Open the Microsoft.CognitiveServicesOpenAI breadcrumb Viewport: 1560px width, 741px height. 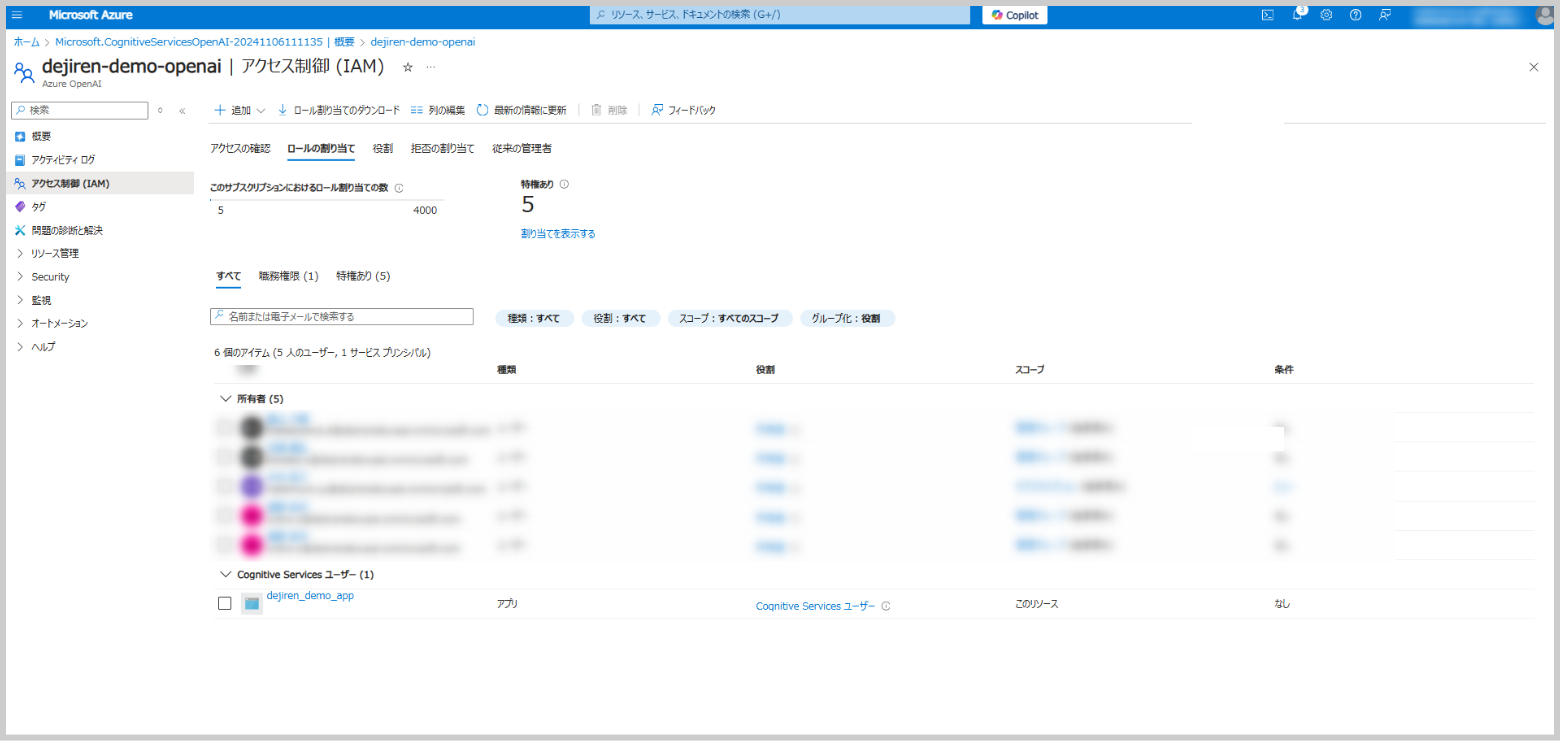click(x=204, y=42)
